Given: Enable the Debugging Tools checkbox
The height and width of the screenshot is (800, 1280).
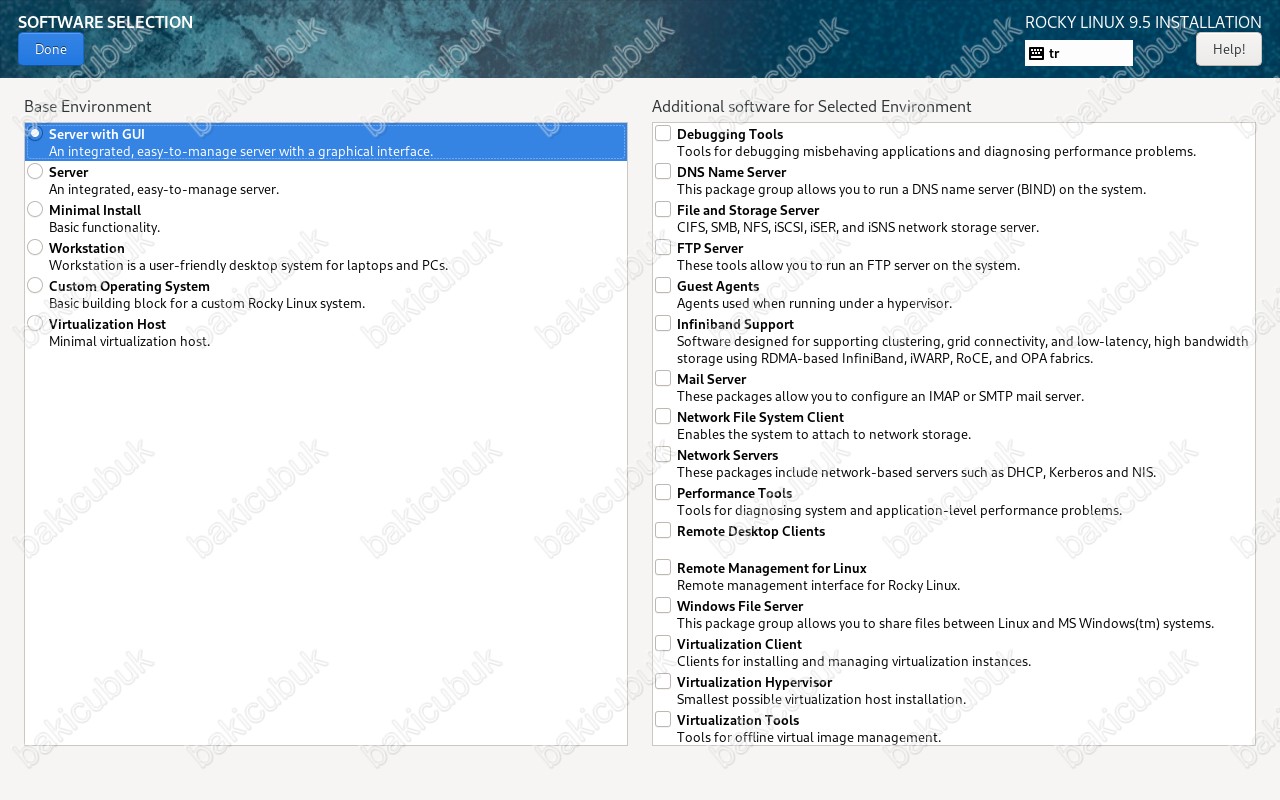Looking at the screenshot, I should tap(663, 133).
